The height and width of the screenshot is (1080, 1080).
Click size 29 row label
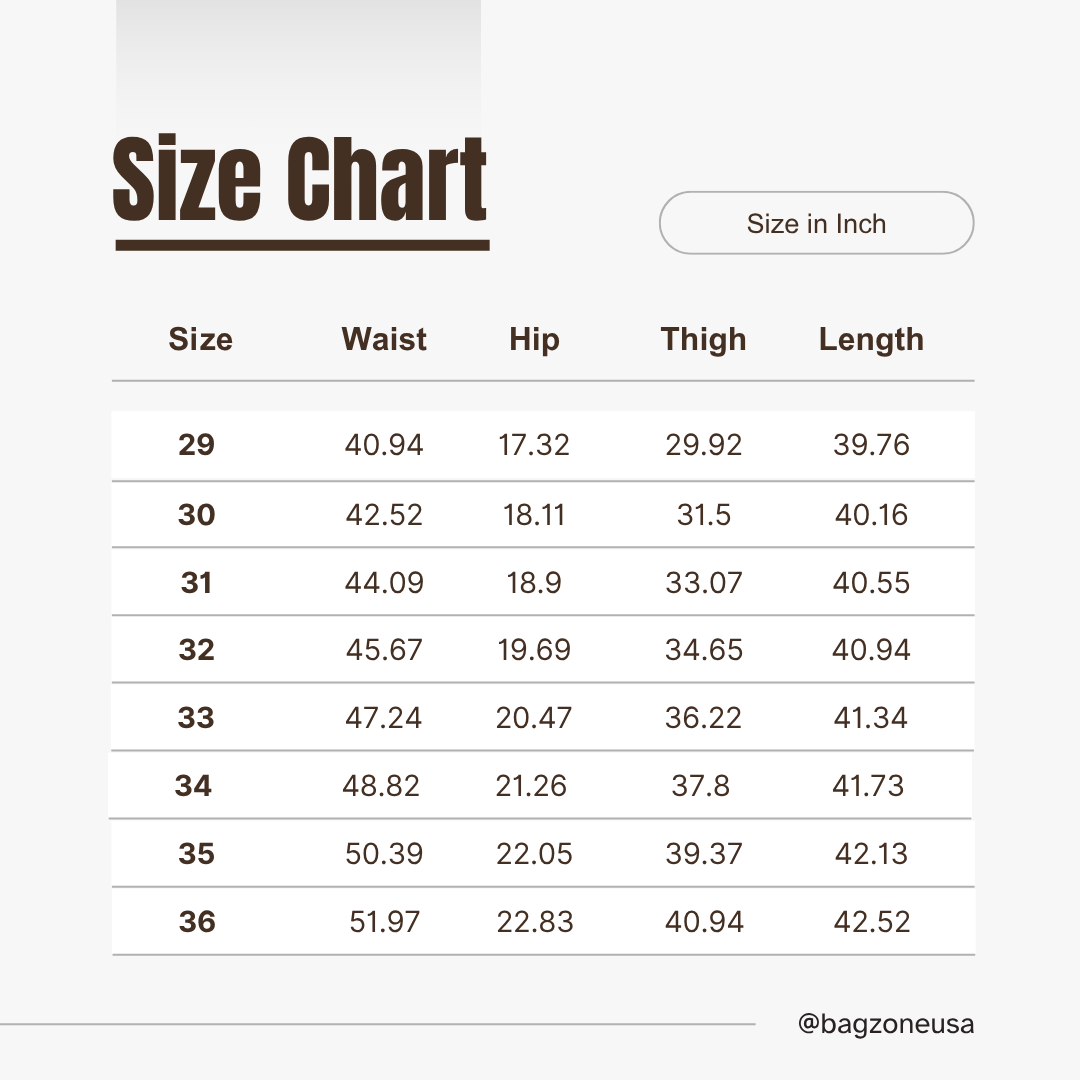tap(196, 444)
